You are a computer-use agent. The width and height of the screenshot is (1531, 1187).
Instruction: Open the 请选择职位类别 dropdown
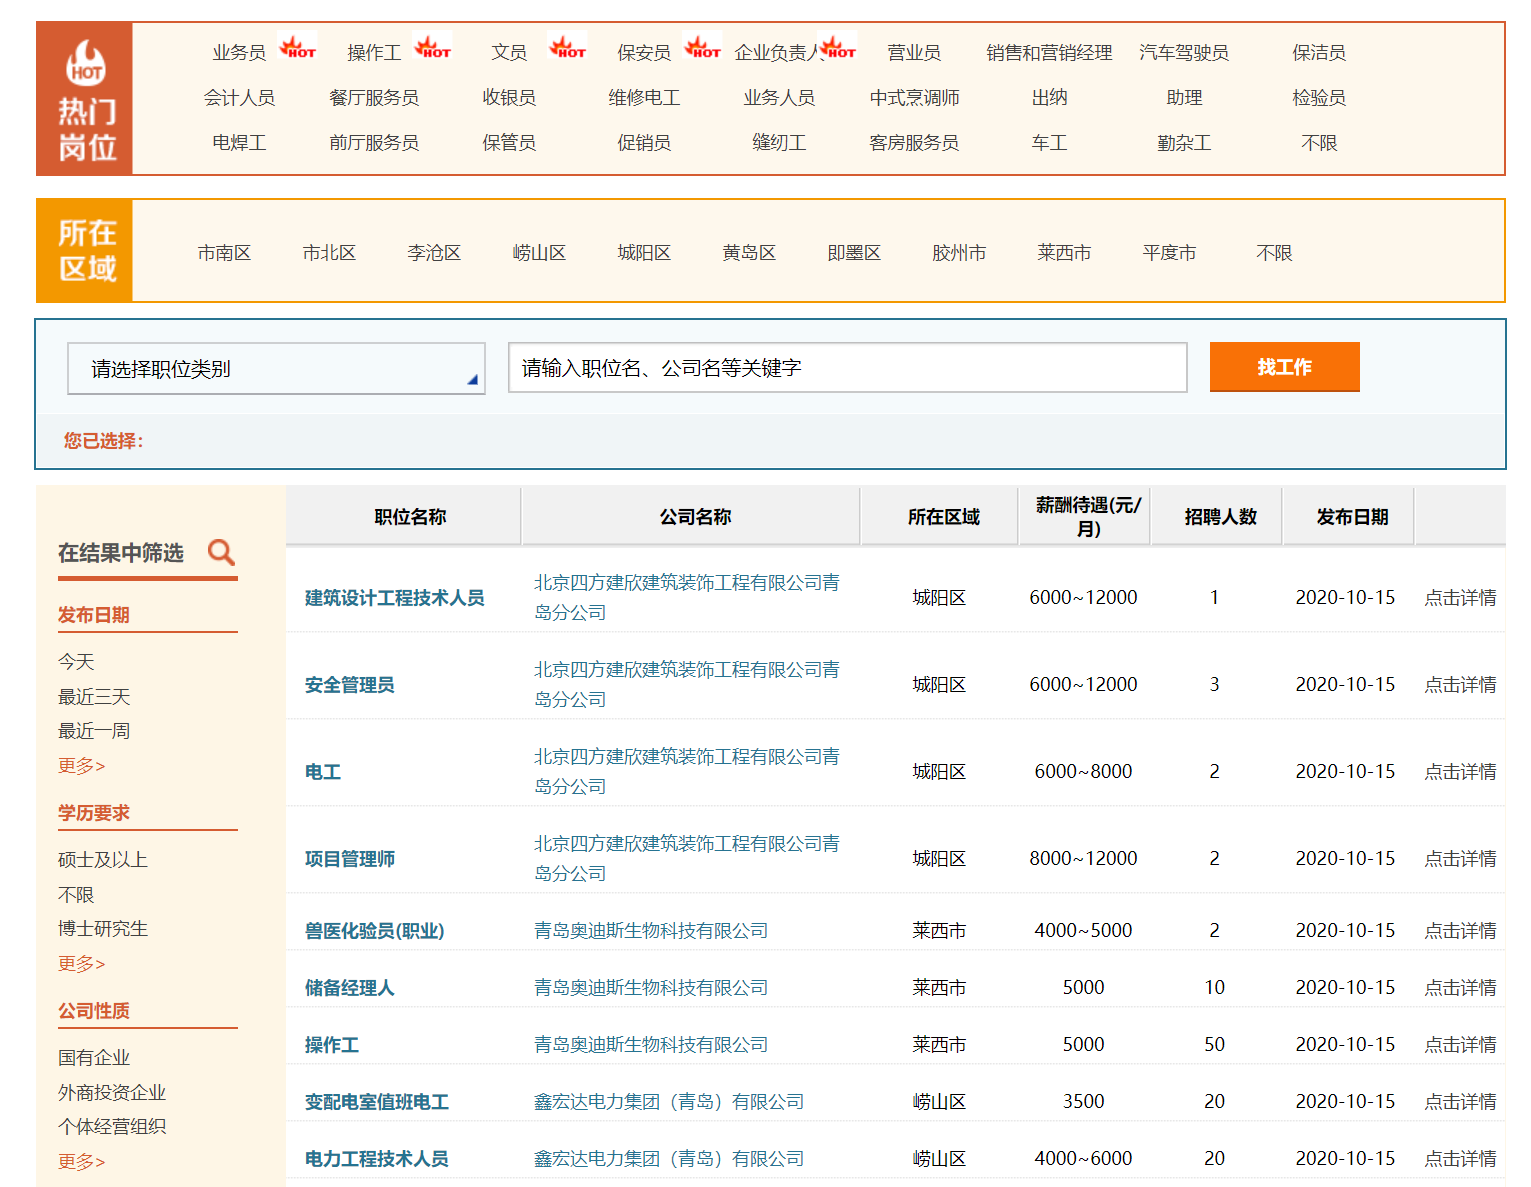(x=276, y=369)
